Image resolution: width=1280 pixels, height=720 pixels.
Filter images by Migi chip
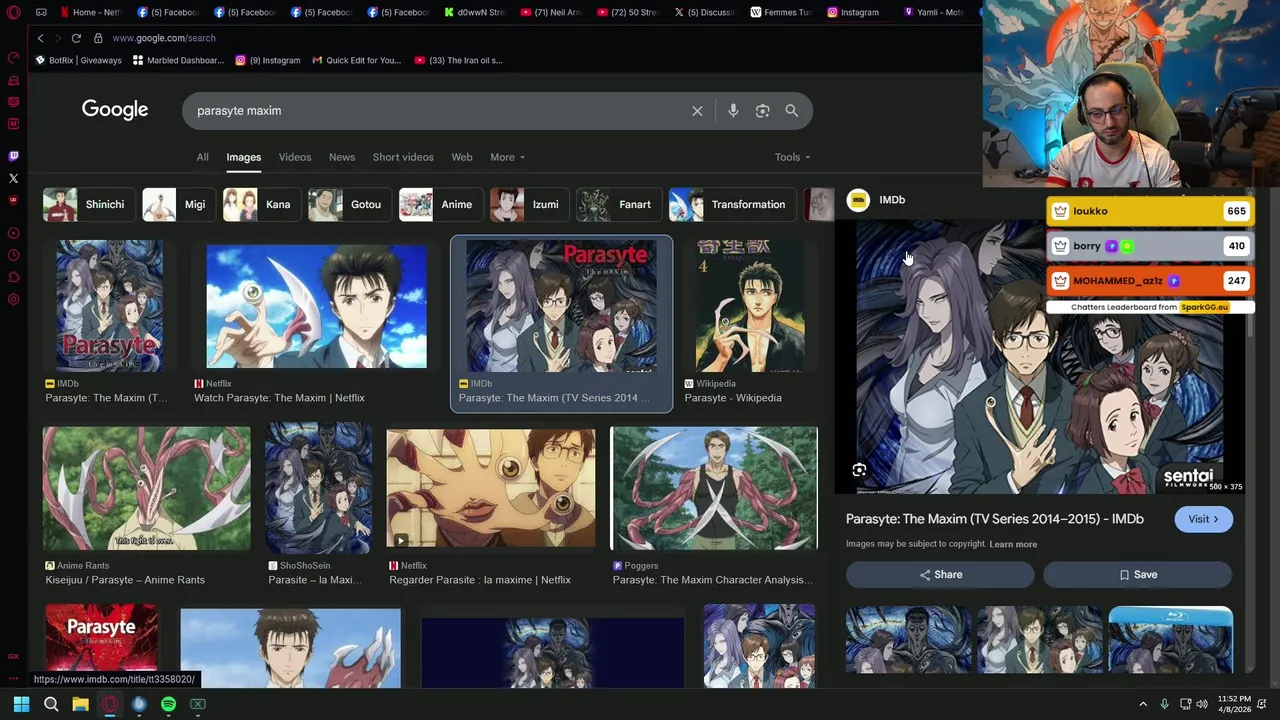178,204
